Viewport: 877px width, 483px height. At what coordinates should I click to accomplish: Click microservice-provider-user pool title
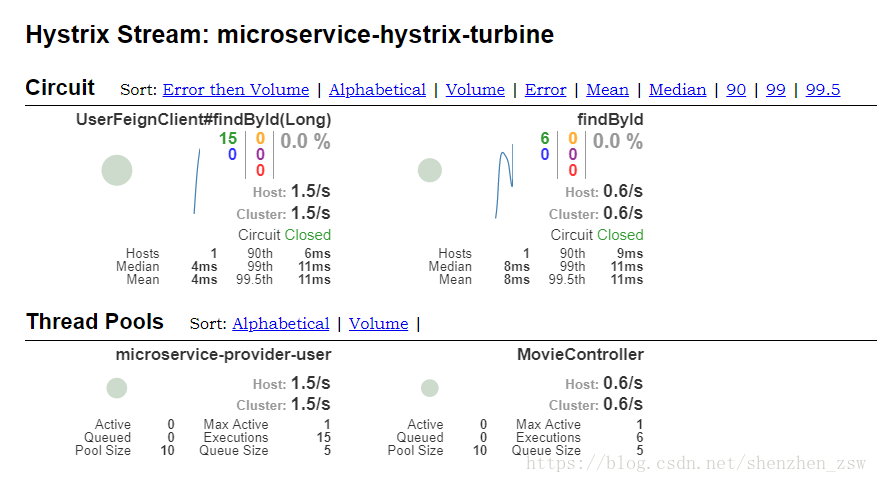coord(223,354)
